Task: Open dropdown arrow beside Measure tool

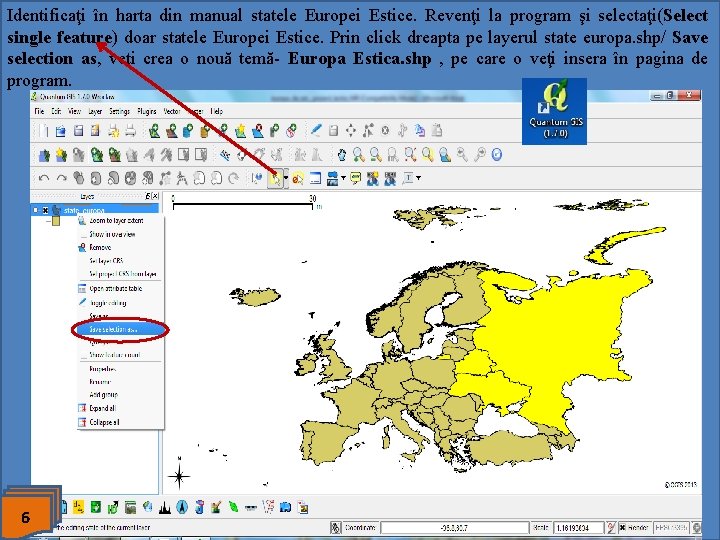Action: [343, 178]
